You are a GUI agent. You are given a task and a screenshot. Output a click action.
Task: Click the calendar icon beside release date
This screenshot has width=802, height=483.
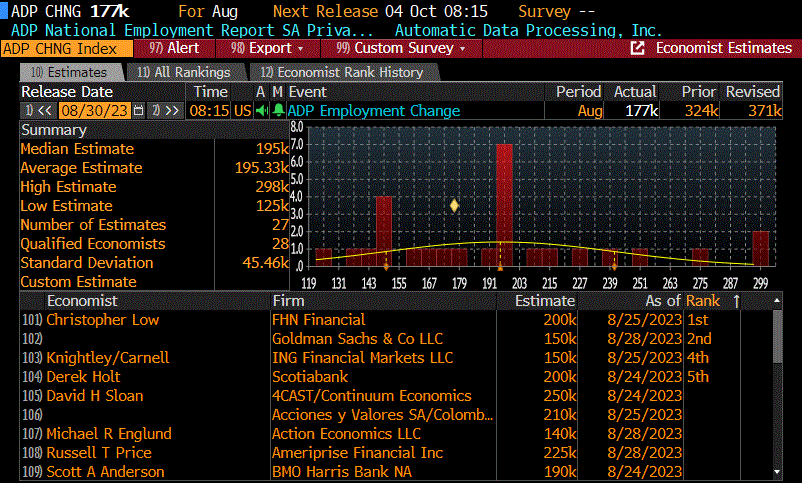pyautogui.click(x=138, y=111)
